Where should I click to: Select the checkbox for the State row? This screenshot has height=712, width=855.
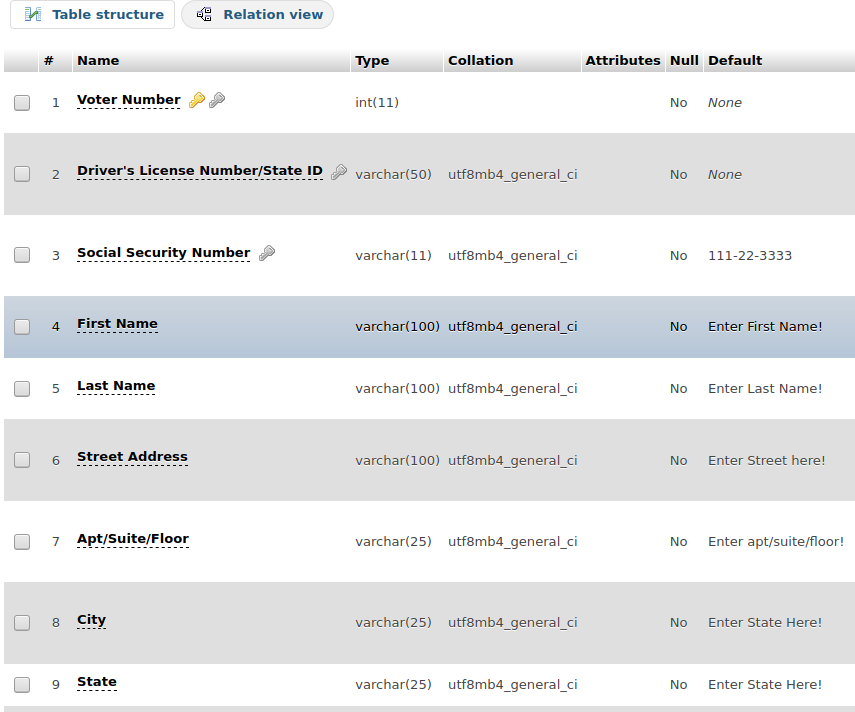(x=21, y=685)
